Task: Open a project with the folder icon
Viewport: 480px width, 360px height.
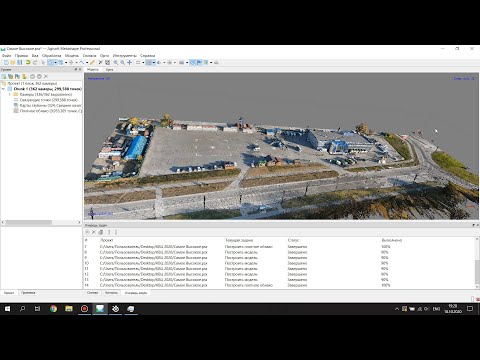Action: [x=13, y=62]
